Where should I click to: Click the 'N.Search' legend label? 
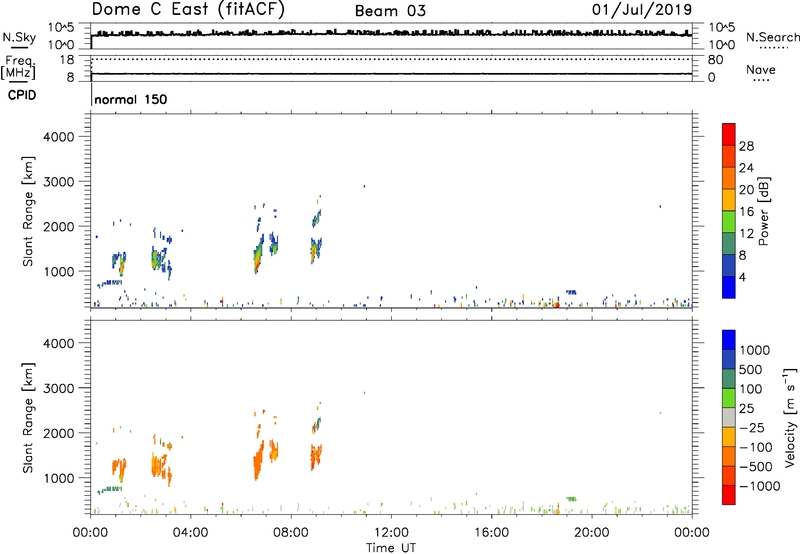772,37
